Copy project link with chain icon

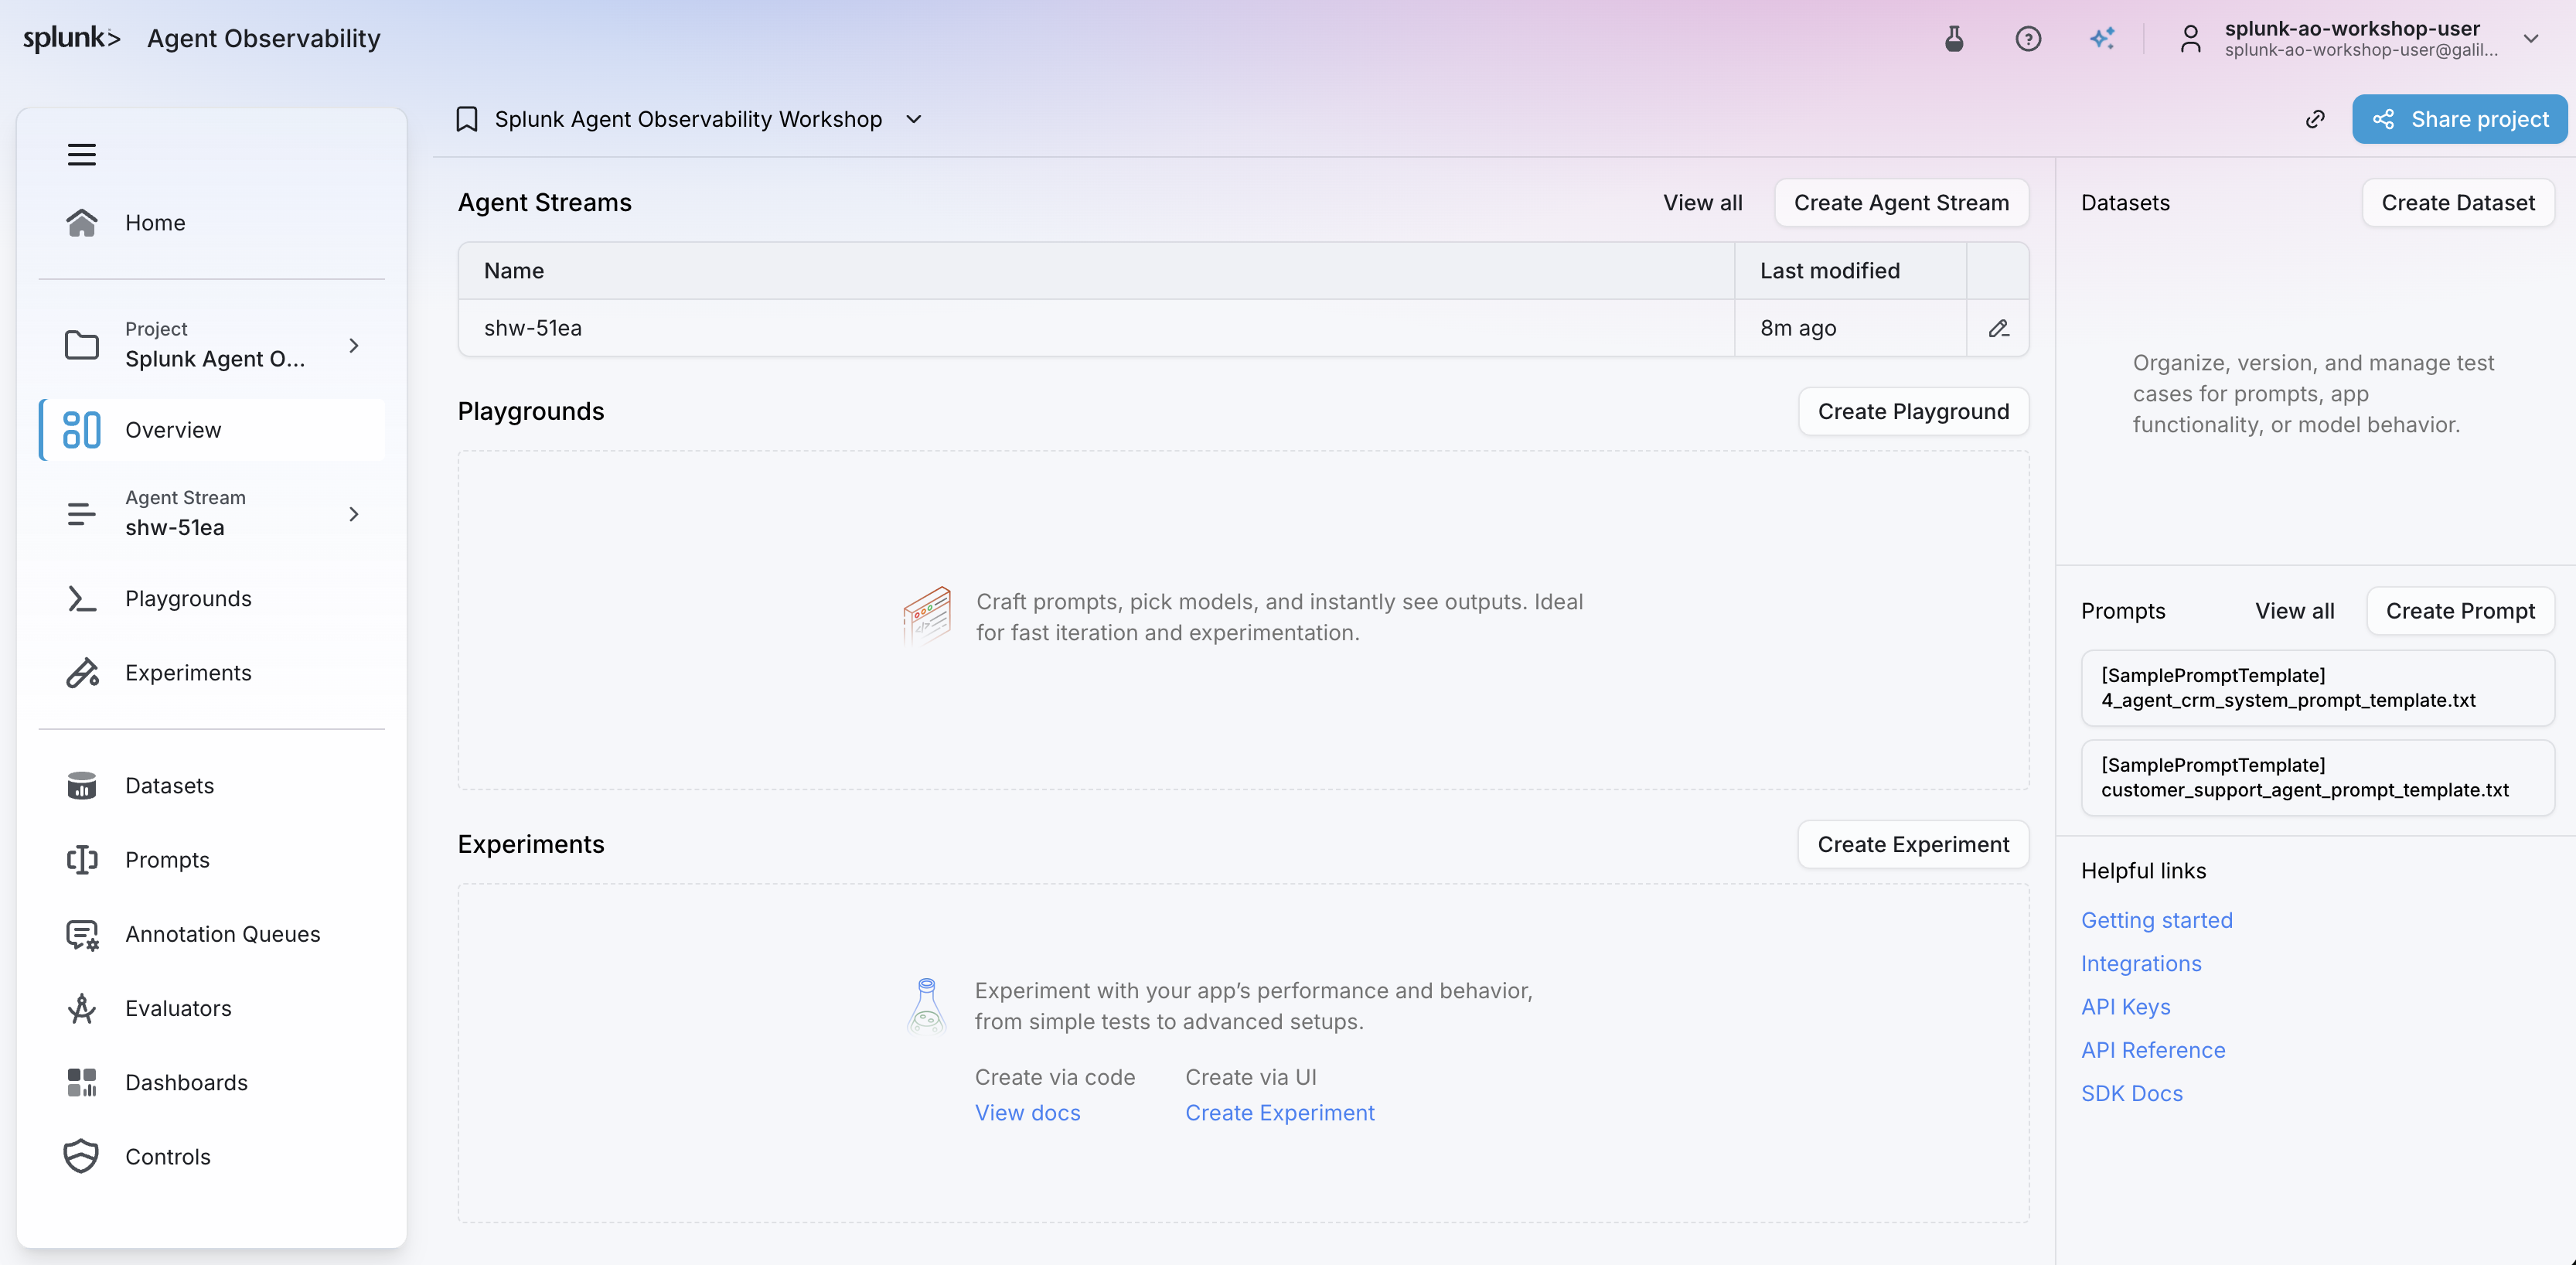pyautogui.click(x=2315, y=119)
